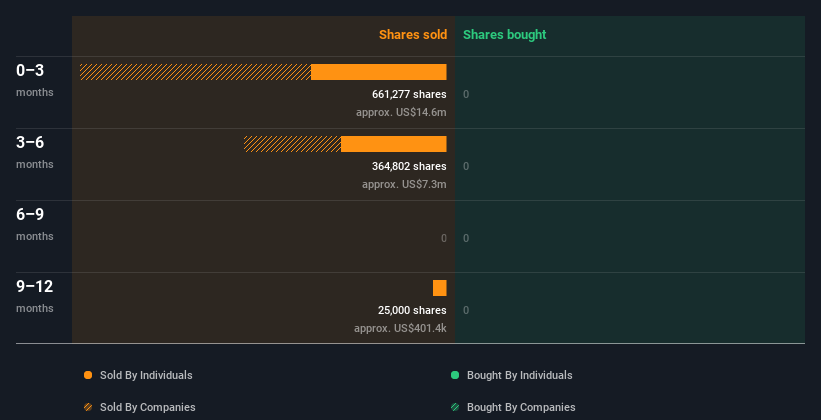This screenshot has height=420, width=821.
Task: Click the bought zero value in 9–12 months row
Action: click(x=466, y=311)
